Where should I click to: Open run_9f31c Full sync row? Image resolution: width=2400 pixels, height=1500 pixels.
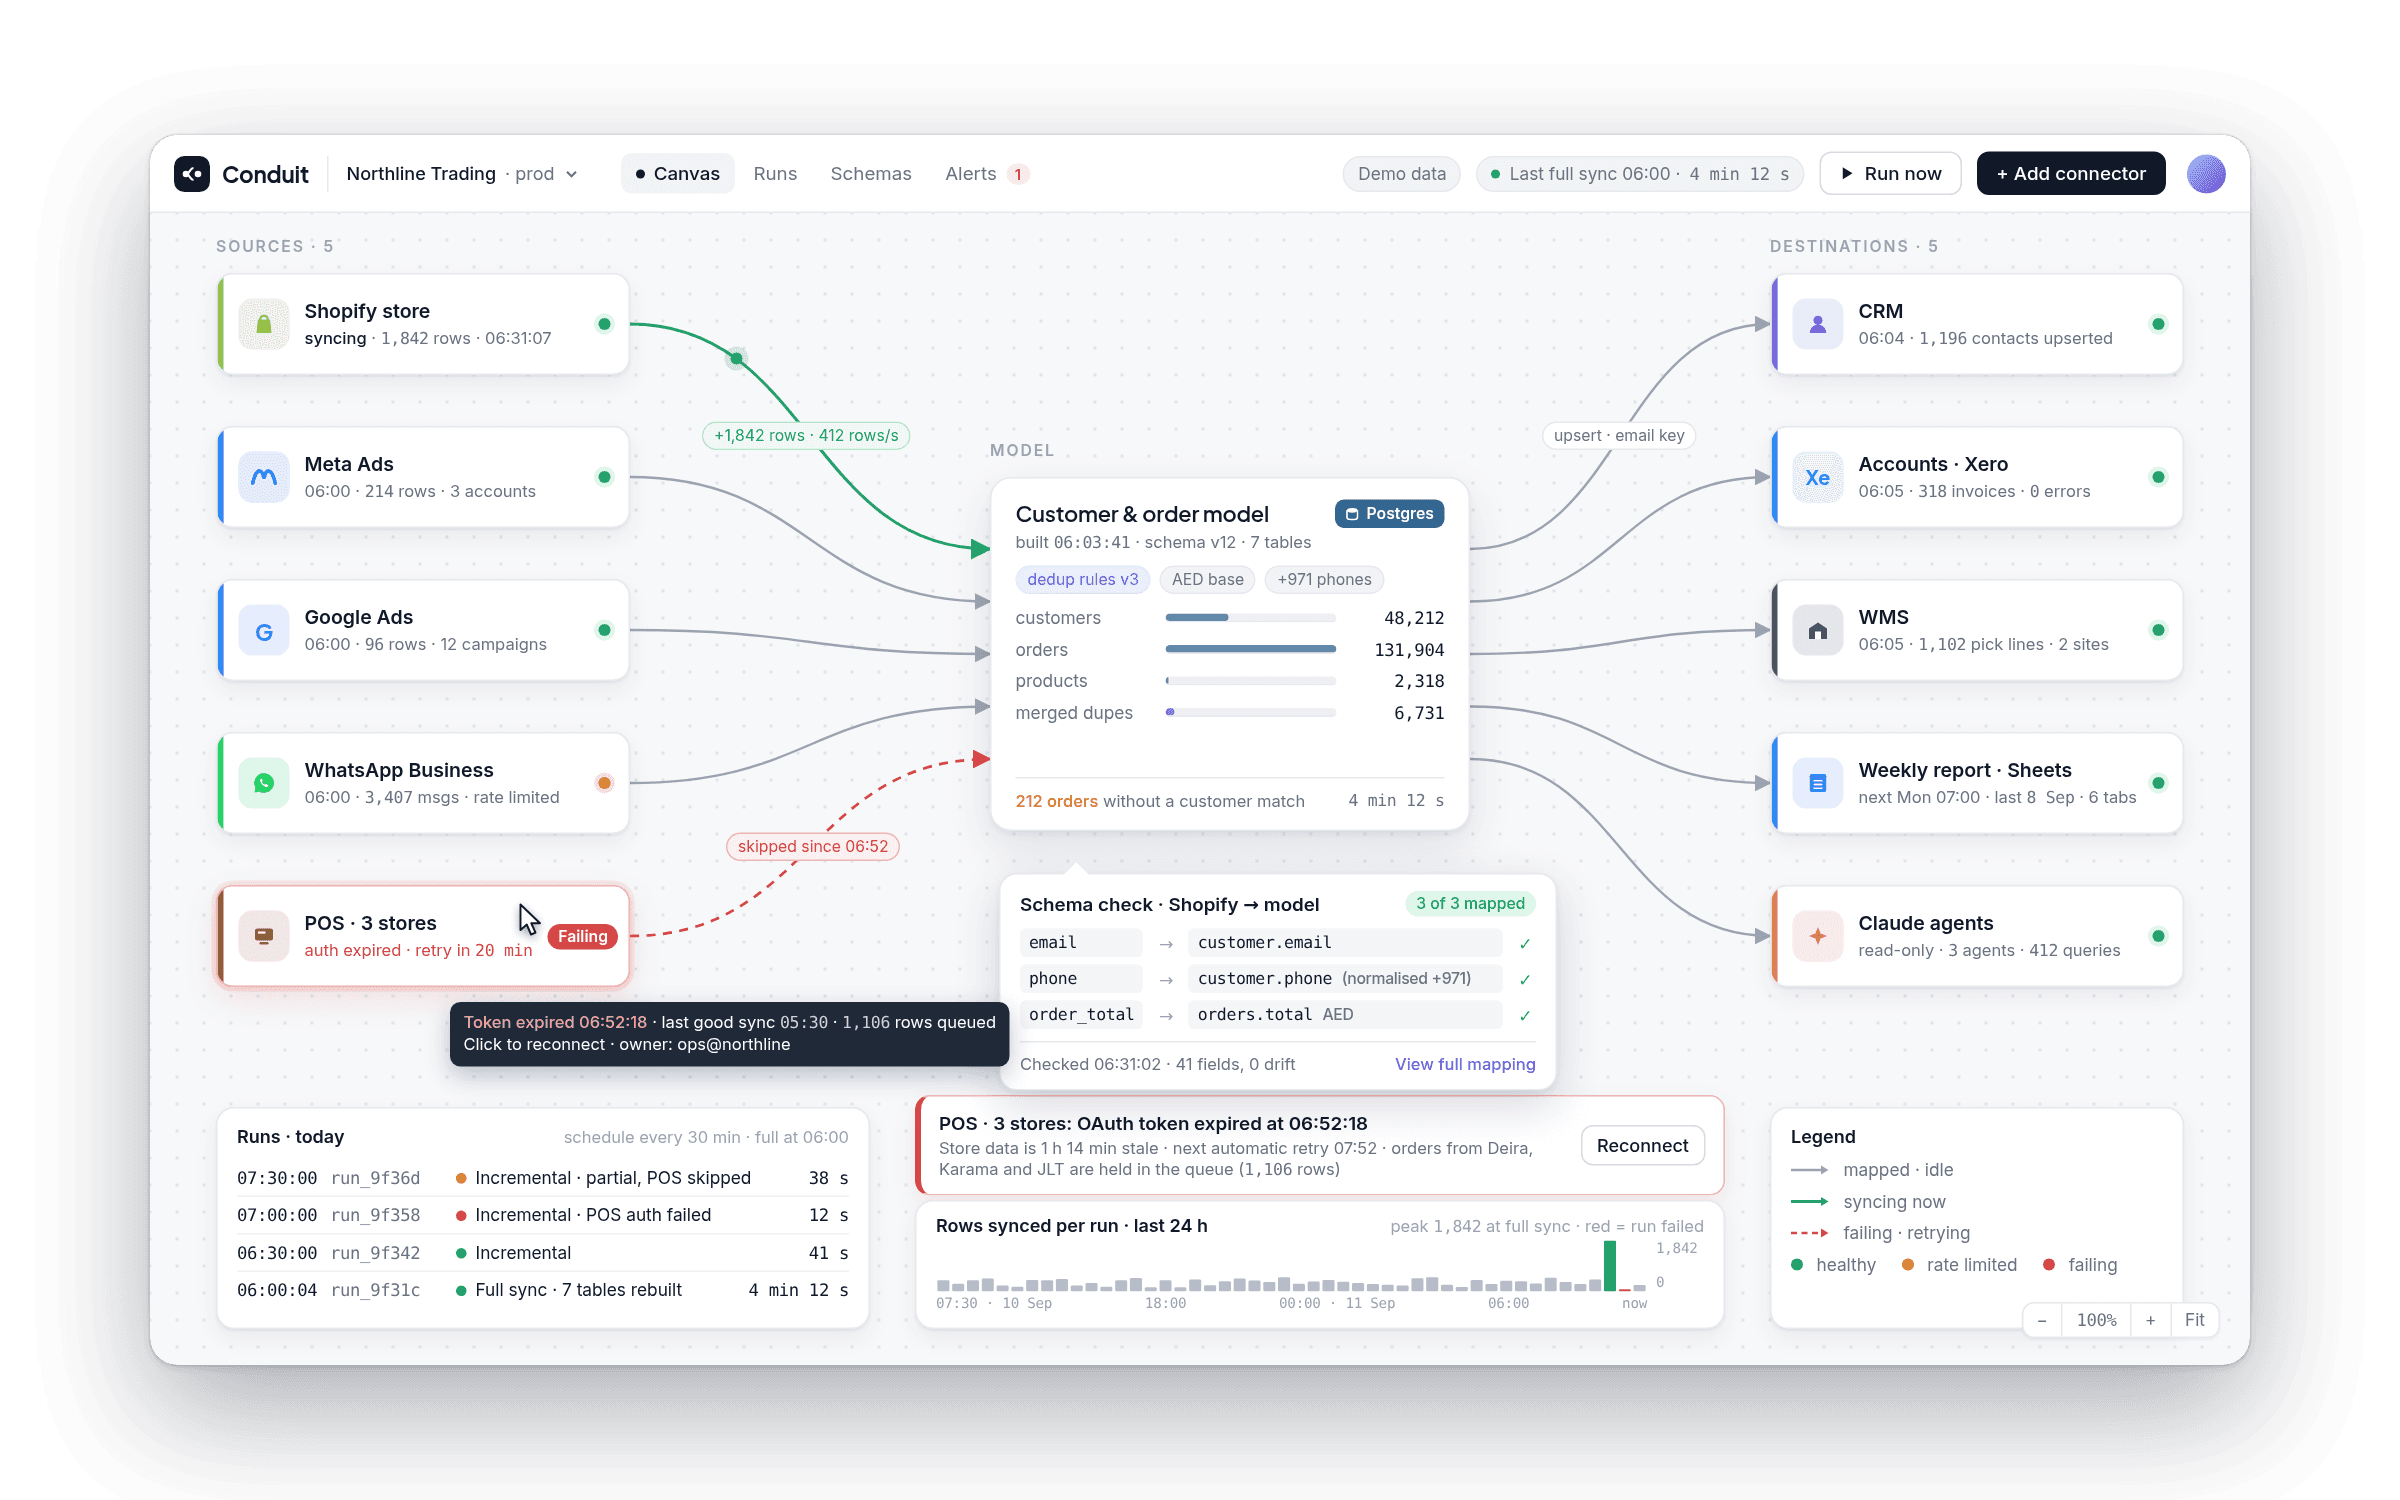point(542,1291)
